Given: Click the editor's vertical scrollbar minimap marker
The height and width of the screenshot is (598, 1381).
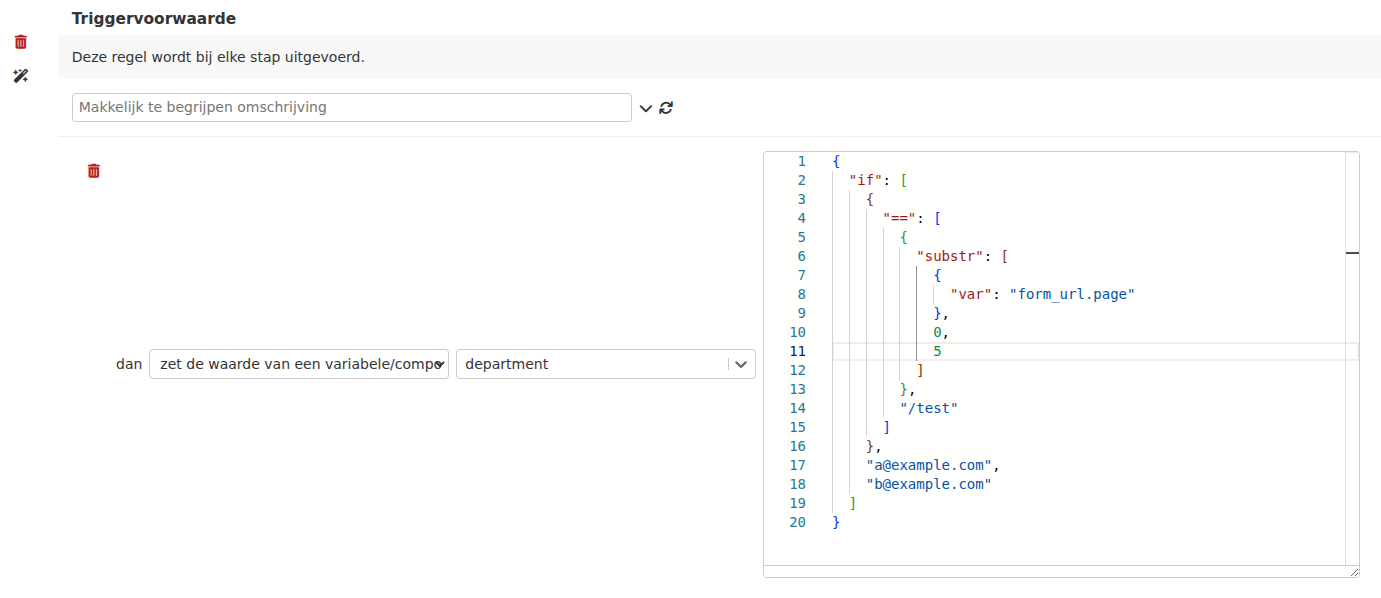Looking at the screenshot, I should (x=1353, y=254).
